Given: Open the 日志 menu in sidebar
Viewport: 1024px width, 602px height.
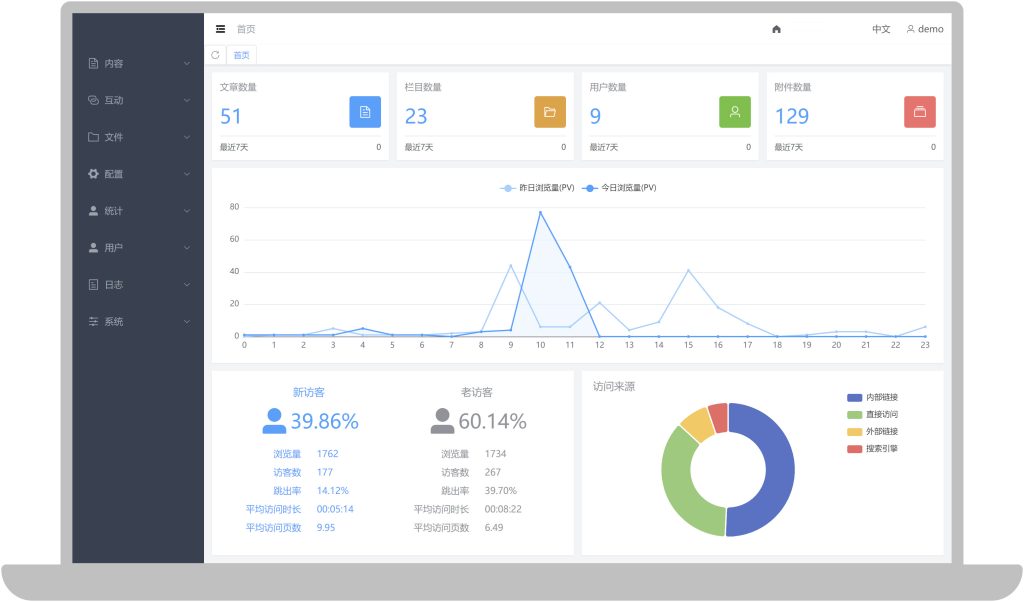Looking at the screenshot, I should (138, 285).
